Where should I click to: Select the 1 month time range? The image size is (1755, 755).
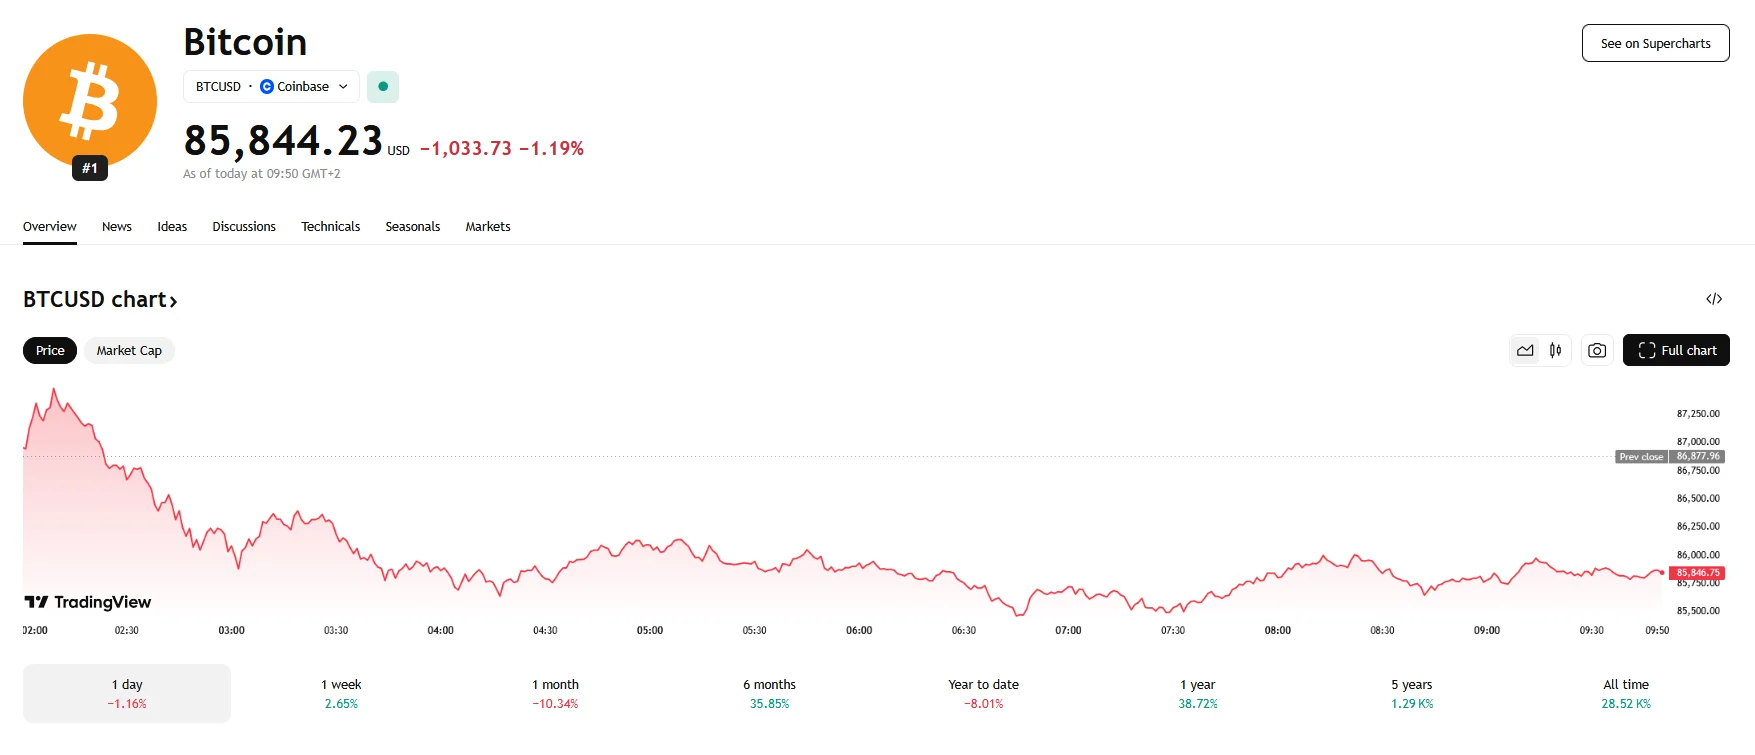click(555, 693)
